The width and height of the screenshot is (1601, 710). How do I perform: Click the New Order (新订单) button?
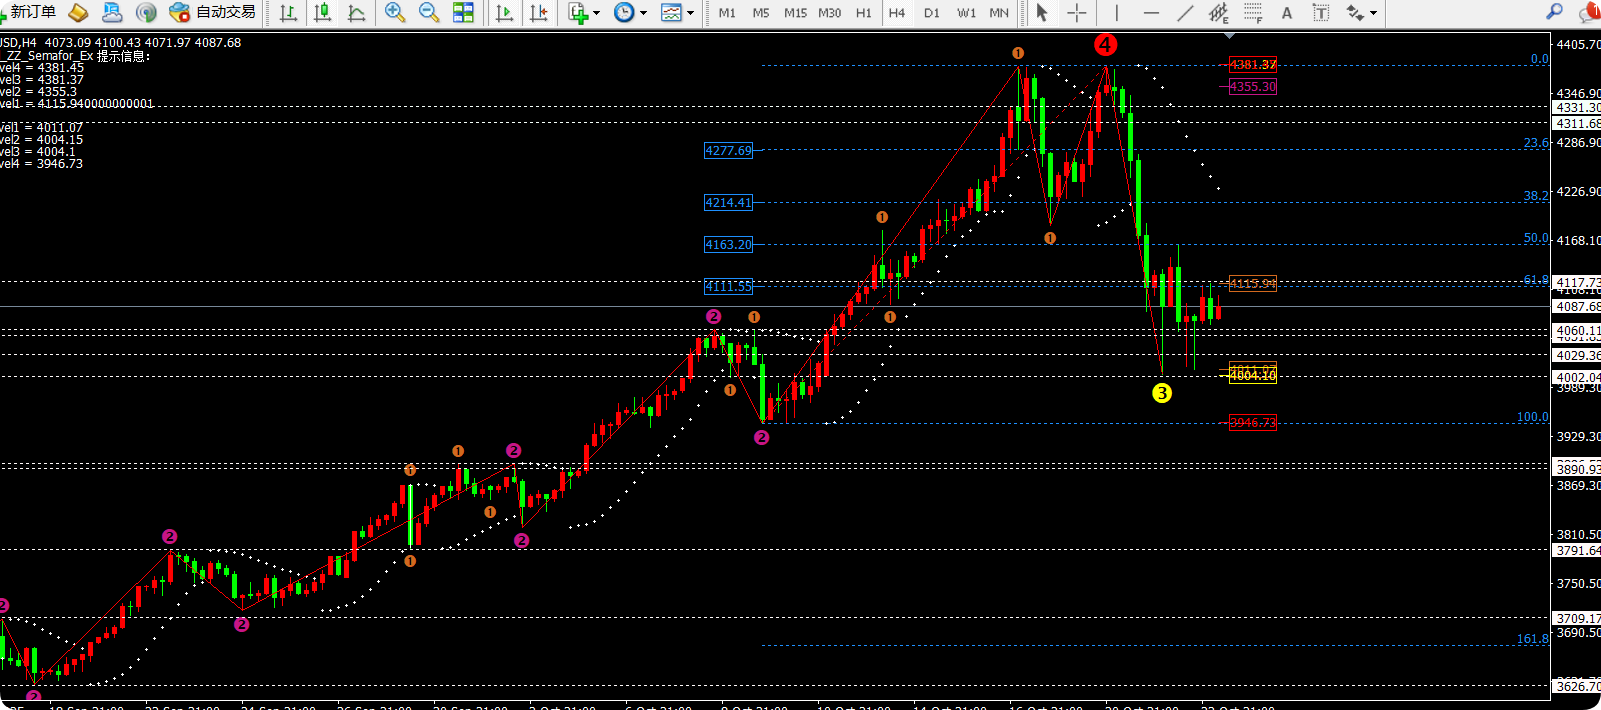click(x=30, y=12)
